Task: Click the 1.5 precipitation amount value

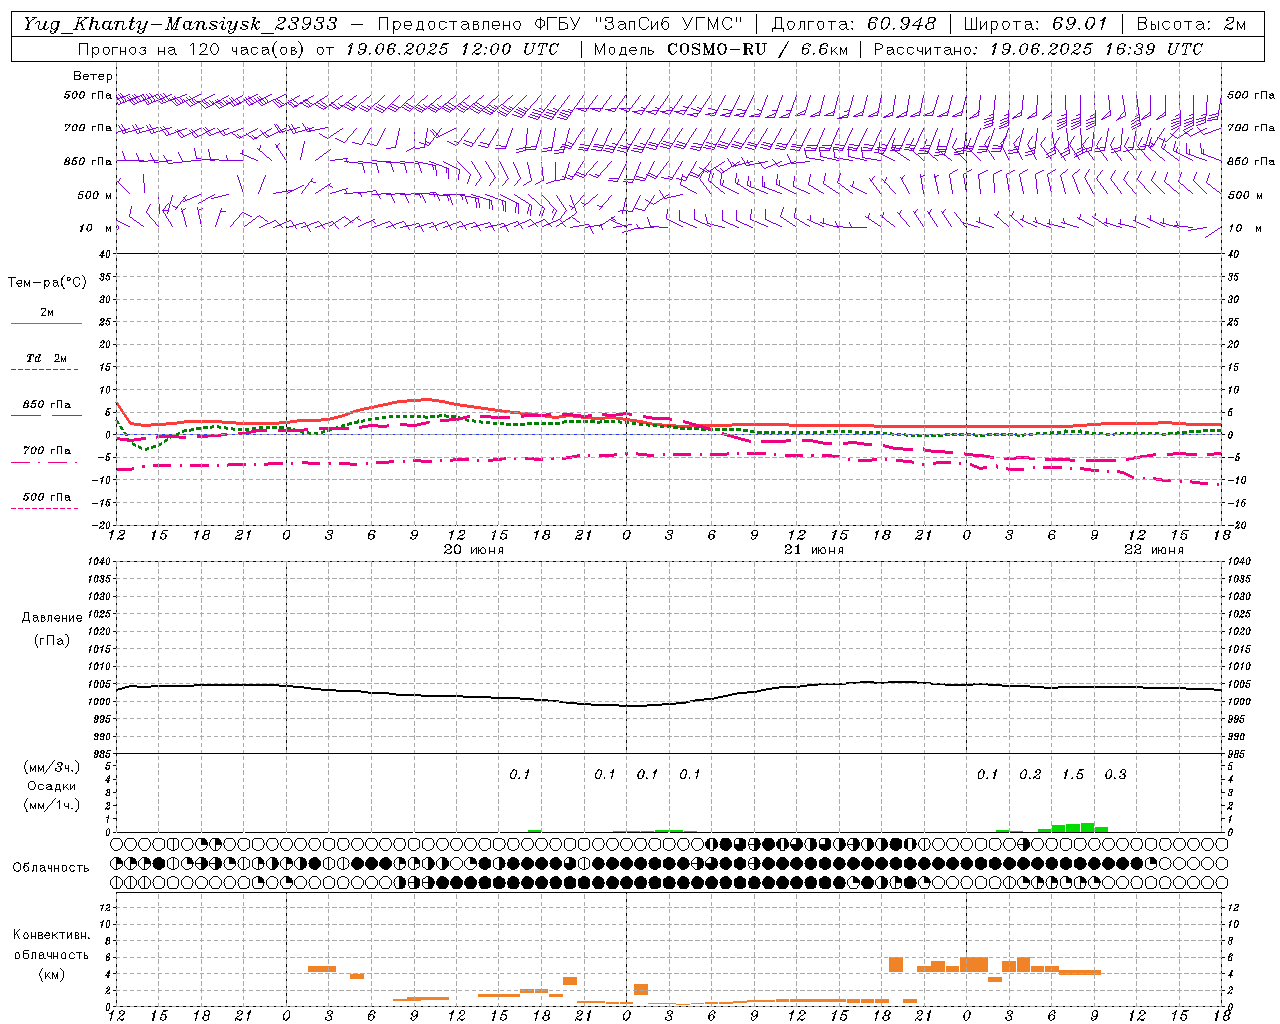Action: (x=1073, y=775)
